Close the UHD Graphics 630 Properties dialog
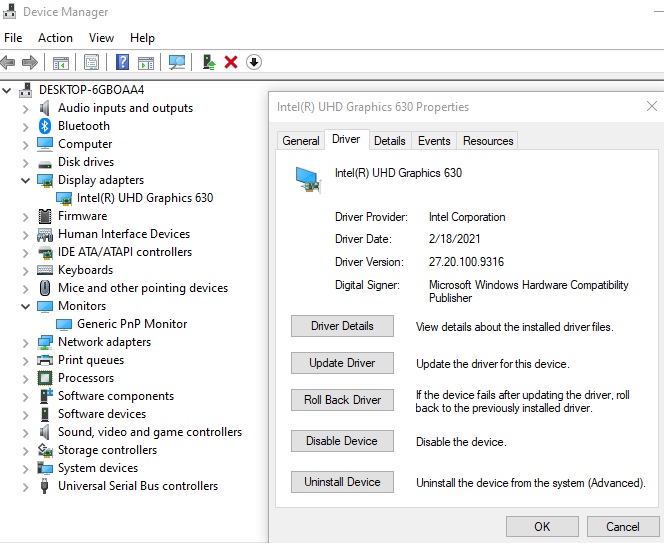Screen dimensions: 664x543 (x=652, y=106)
